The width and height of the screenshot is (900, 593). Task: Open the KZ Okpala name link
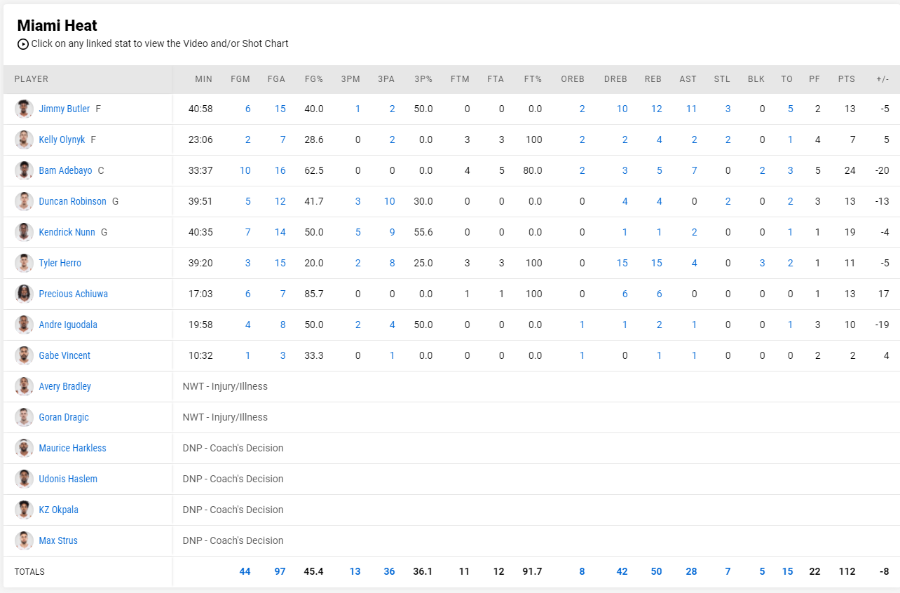pyautogui.click(x=59, y=510)
